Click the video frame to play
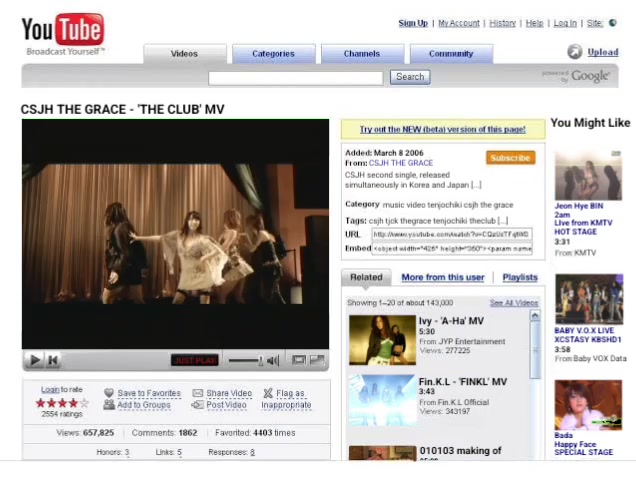636x480 pixels. click(x=175, y=234)
